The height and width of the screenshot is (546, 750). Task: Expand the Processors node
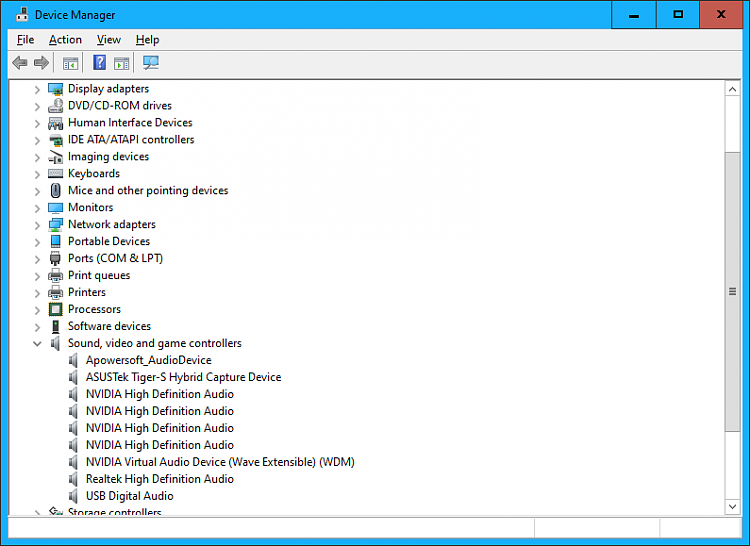click(x=37, y=310)
